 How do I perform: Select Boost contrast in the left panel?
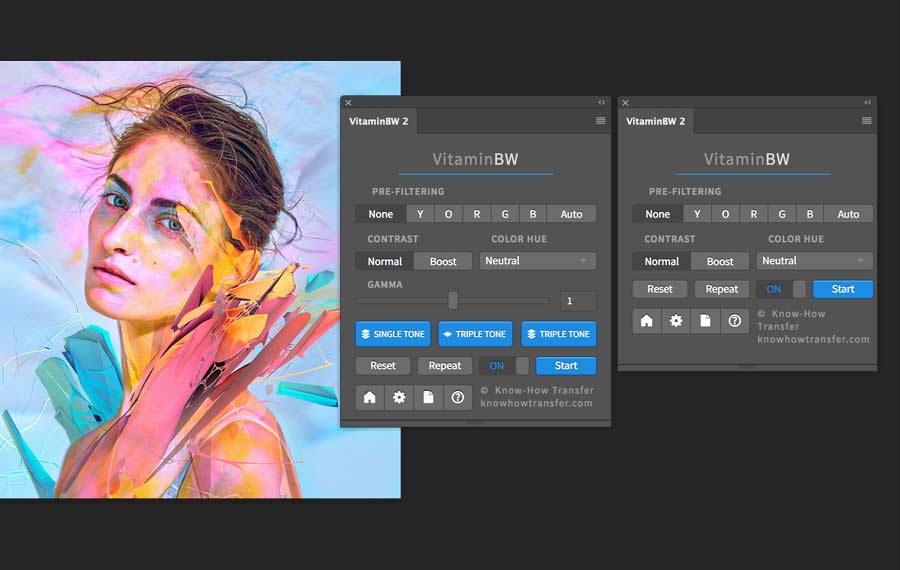click(443, 261)
